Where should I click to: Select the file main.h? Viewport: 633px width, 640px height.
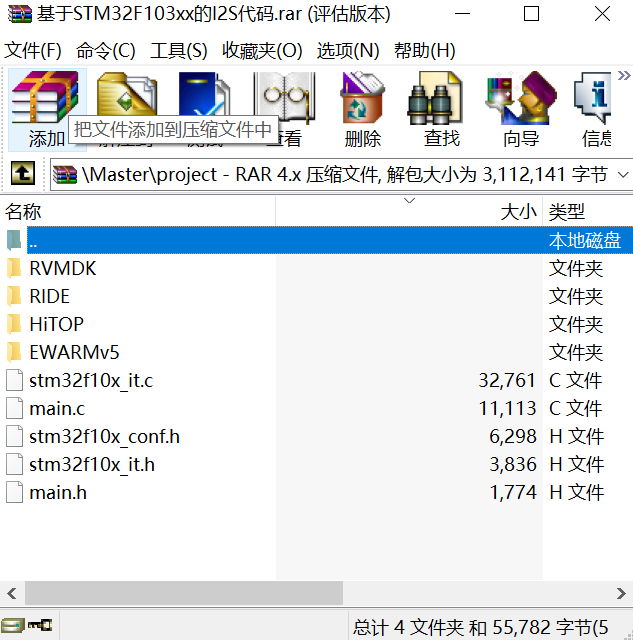pyautogui.click(x=58, y=493)
